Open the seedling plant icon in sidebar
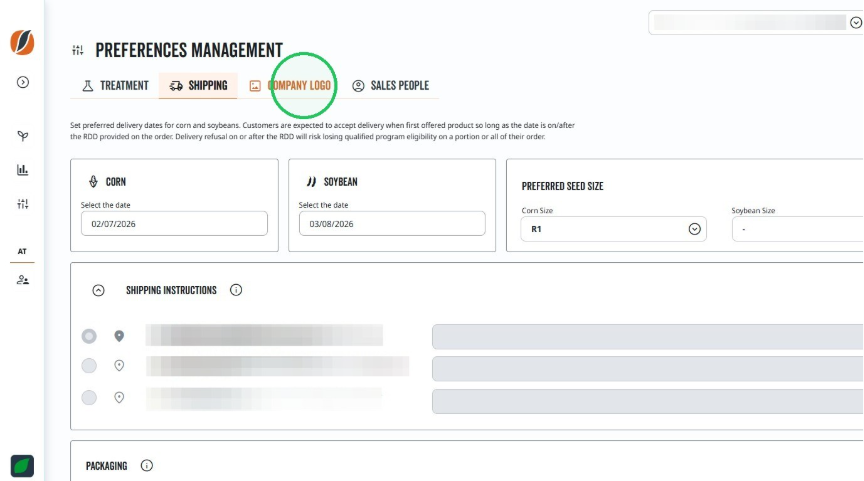Screen dimensions: 864x481 [23, 136]
